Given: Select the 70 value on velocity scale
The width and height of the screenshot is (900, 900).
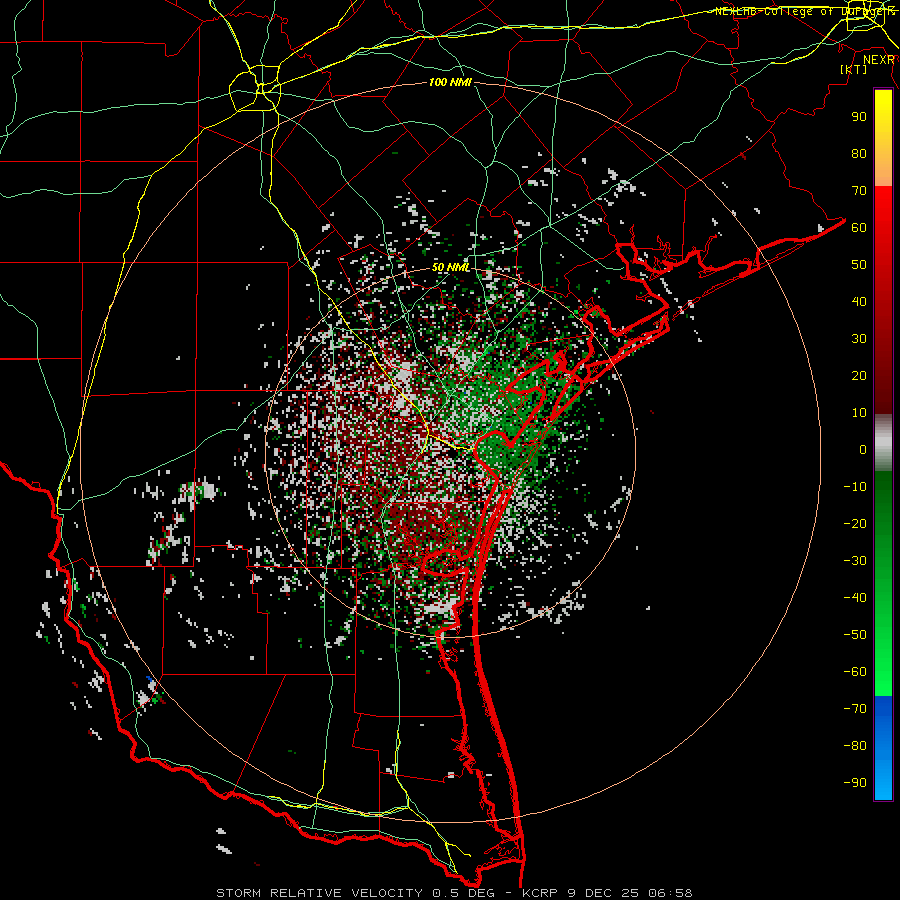Looking at the screenshot, I should (859, 191).
